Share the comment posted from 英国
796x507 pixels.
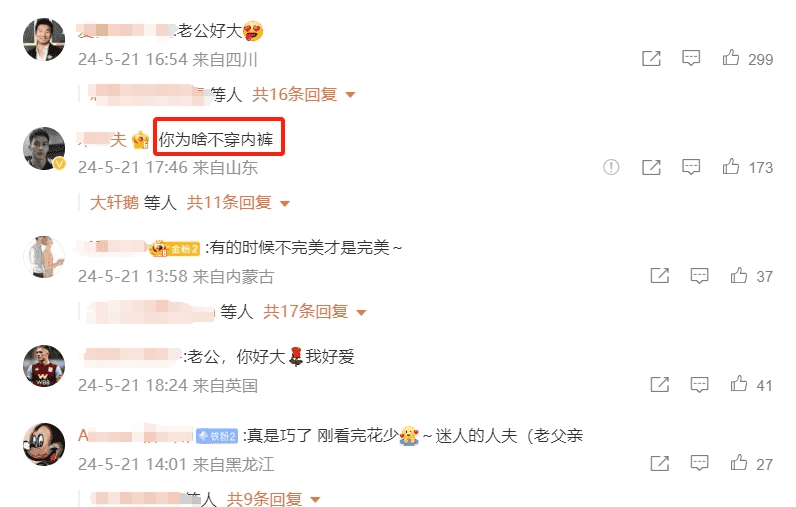tap(659, 384)
